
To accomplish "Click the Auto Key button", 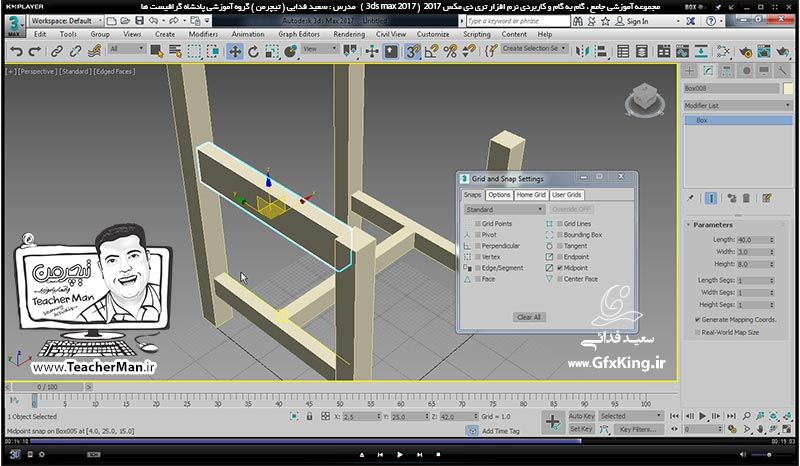I will 581,416.
